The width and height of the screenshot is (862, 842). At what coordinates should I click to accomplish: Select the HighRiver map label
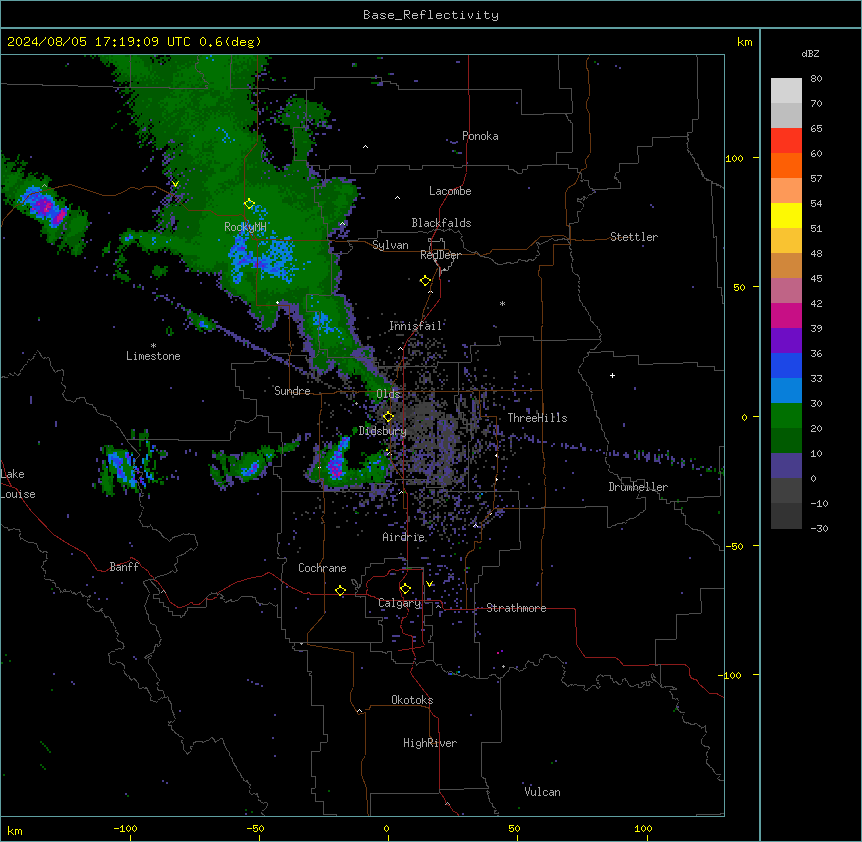tap(430, 743)
